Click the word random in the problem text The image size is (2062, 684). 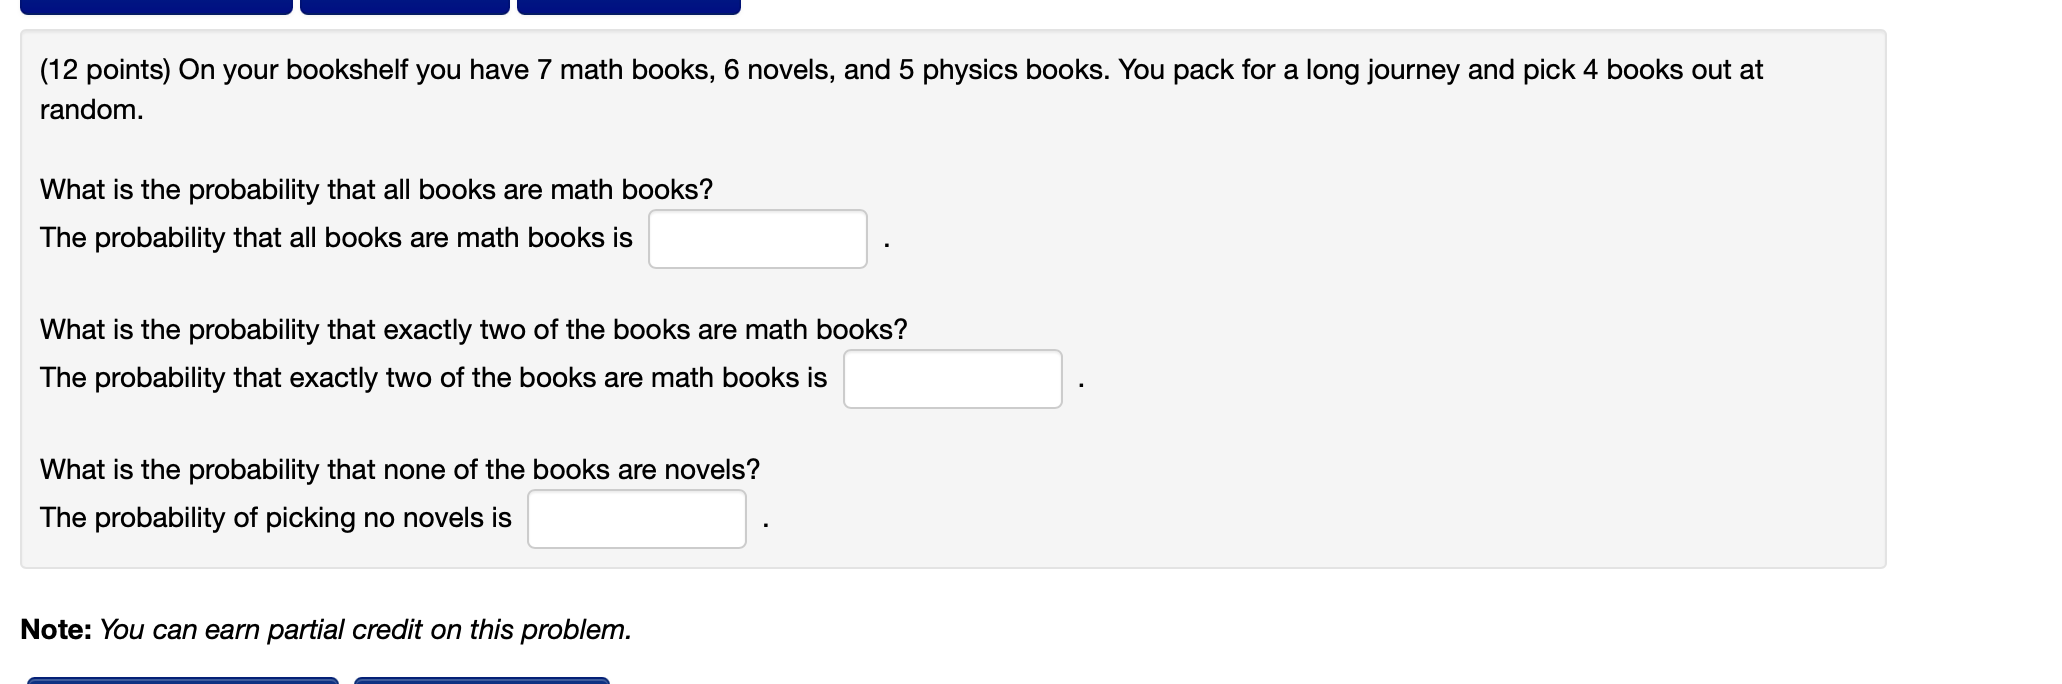click(88, 110)
